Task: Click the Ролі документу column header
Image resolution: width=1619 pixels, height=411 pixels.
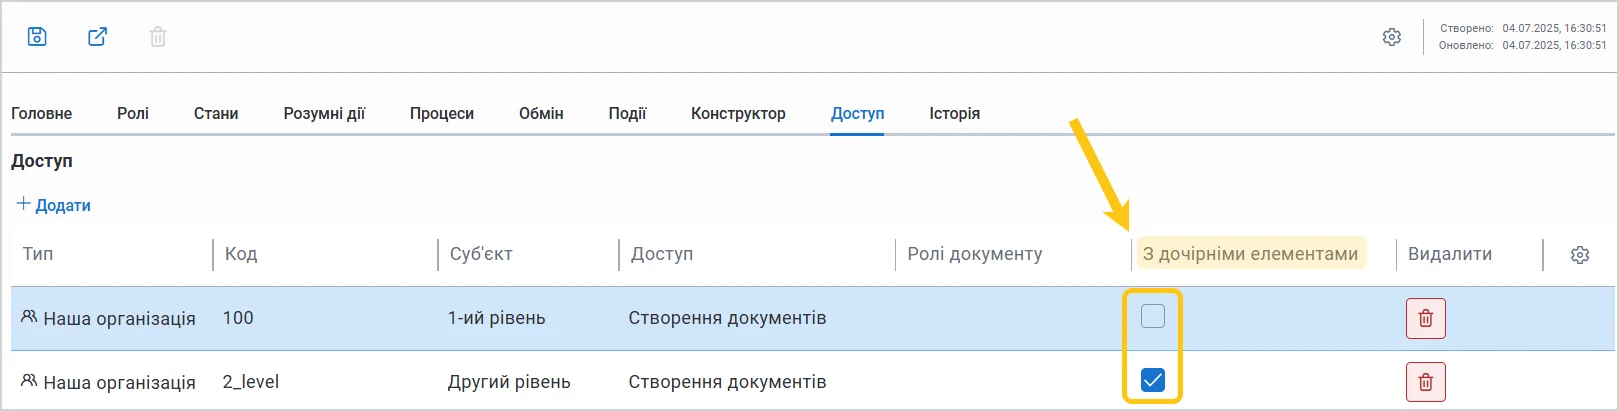Action: pyautogui.click(x=974, y=254)
